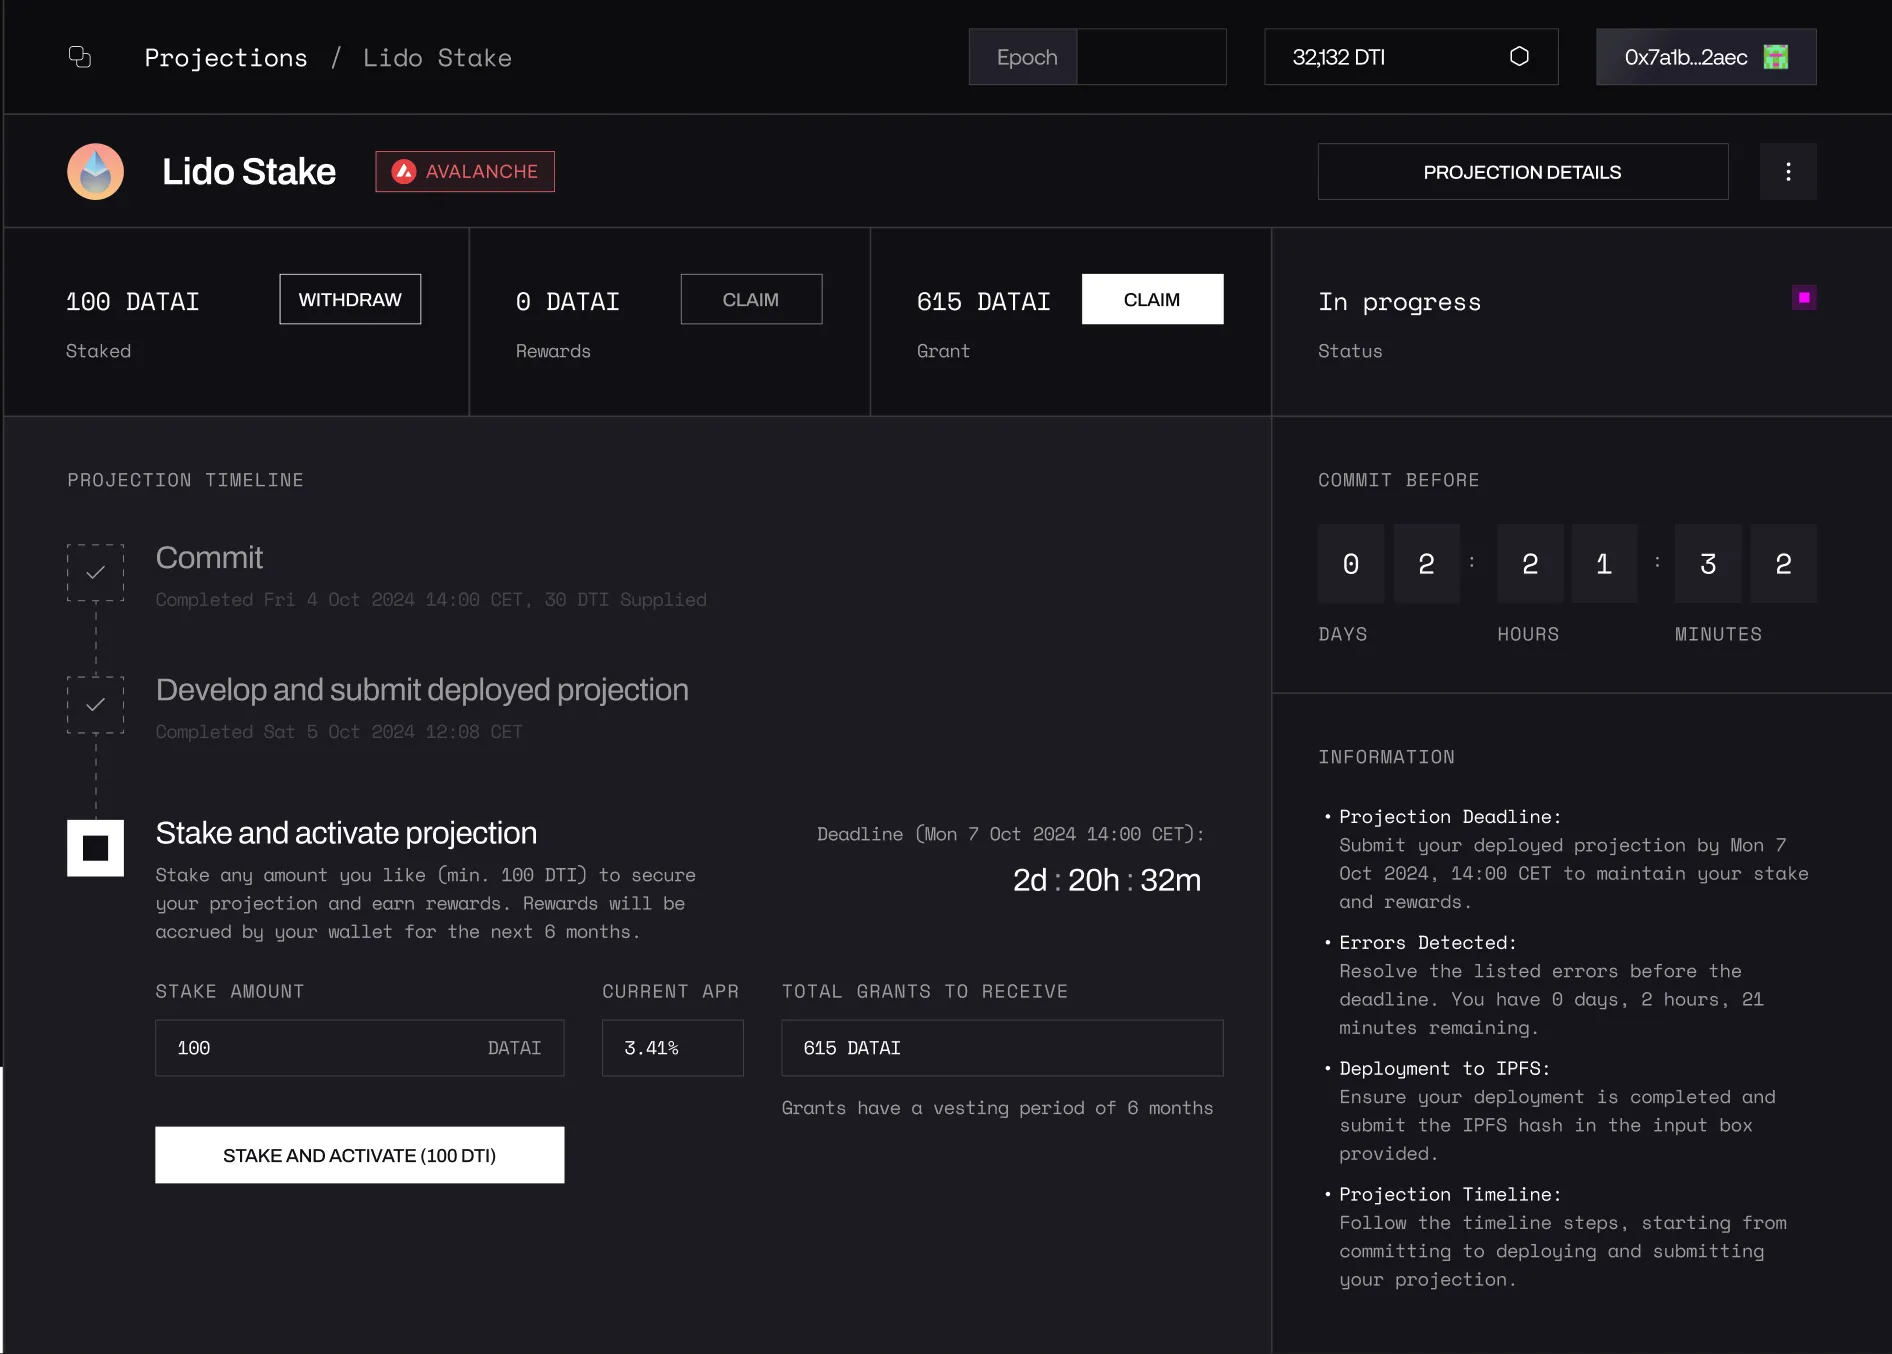Screen dimensions: 1892x1354
Task: Toggle the Epoch switch in the top bar
Action: click(x=1022, y=57)
